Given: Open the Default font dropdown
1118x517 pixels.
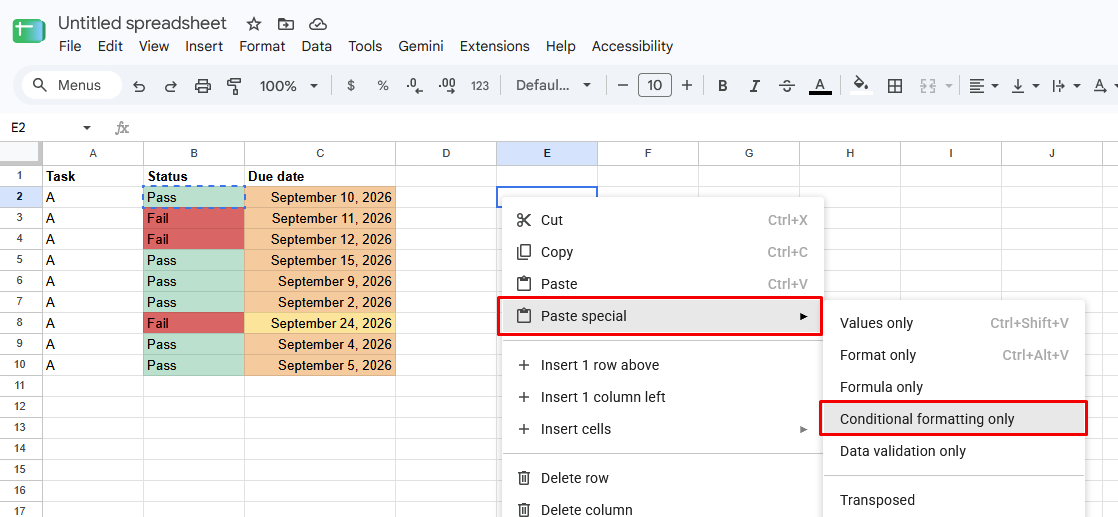Looking at the screenshot, I should click(554, 86).
